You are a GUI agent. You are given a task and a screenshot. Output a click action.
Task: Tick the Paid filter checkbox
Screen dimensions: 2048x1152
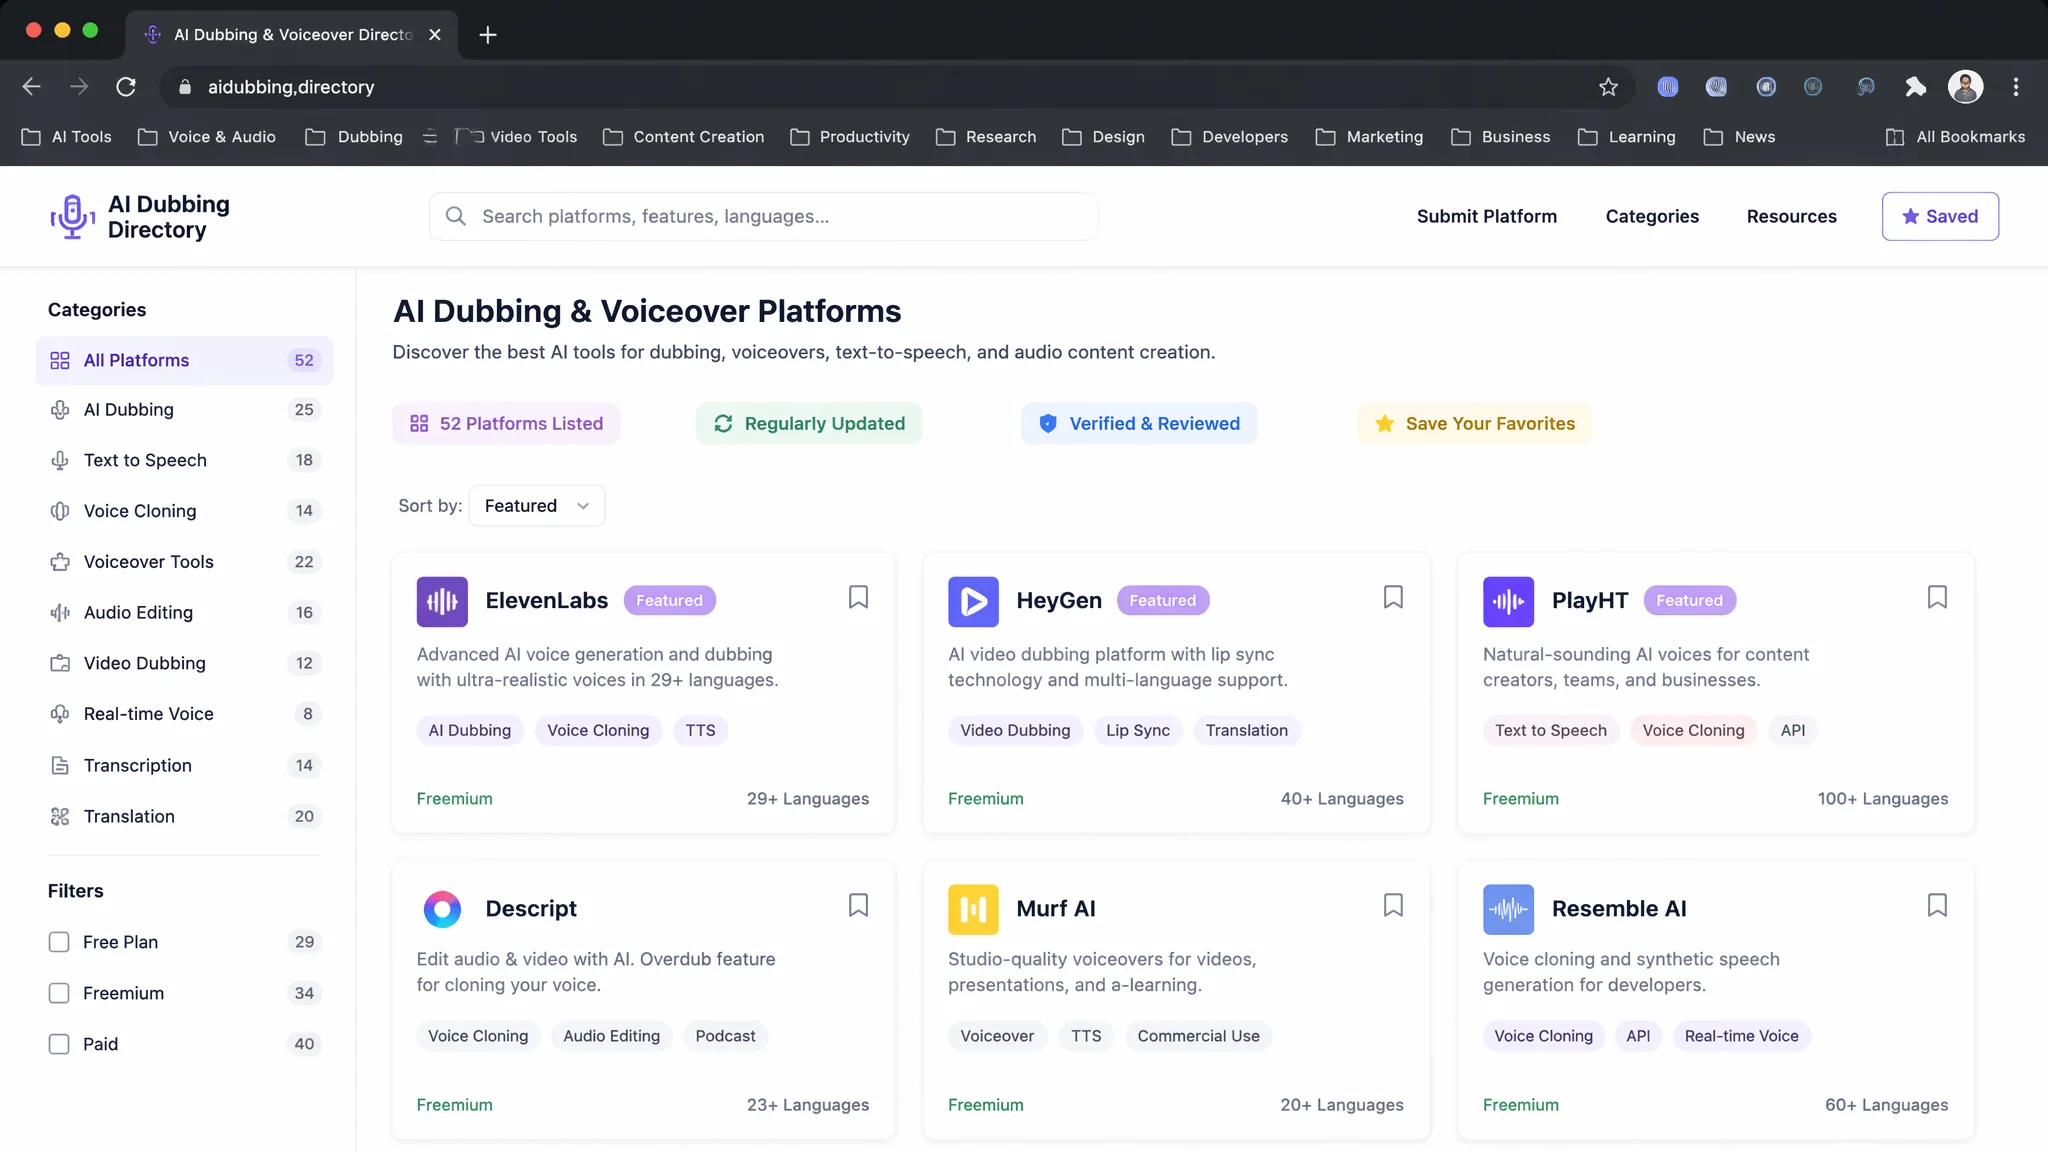coord(59,1044)
